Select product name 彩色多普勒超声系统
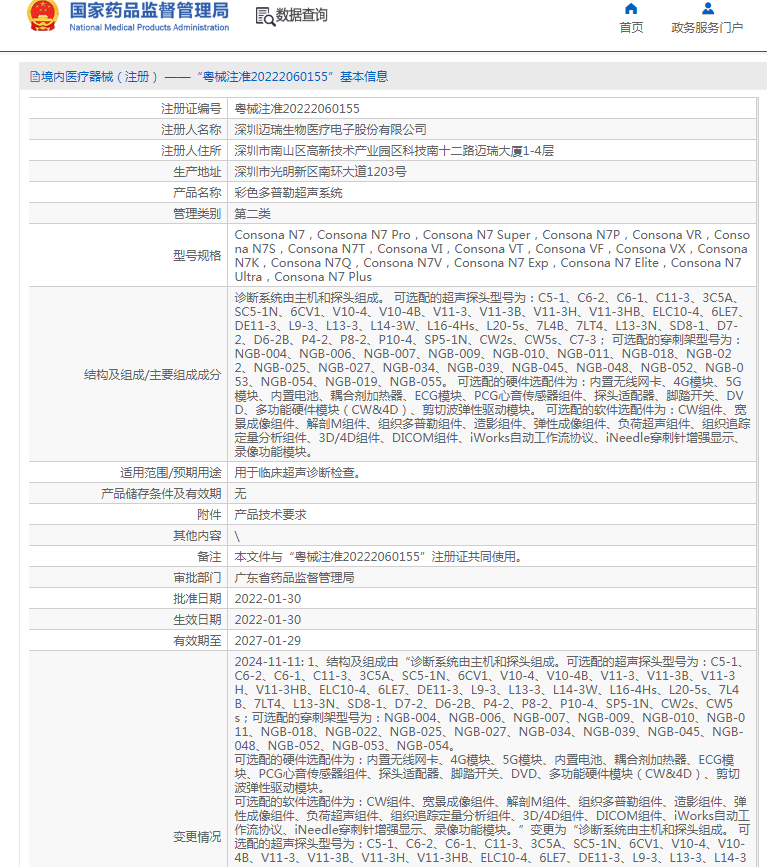The width and height of the screenshot is (767, 867). coord(288,193)
